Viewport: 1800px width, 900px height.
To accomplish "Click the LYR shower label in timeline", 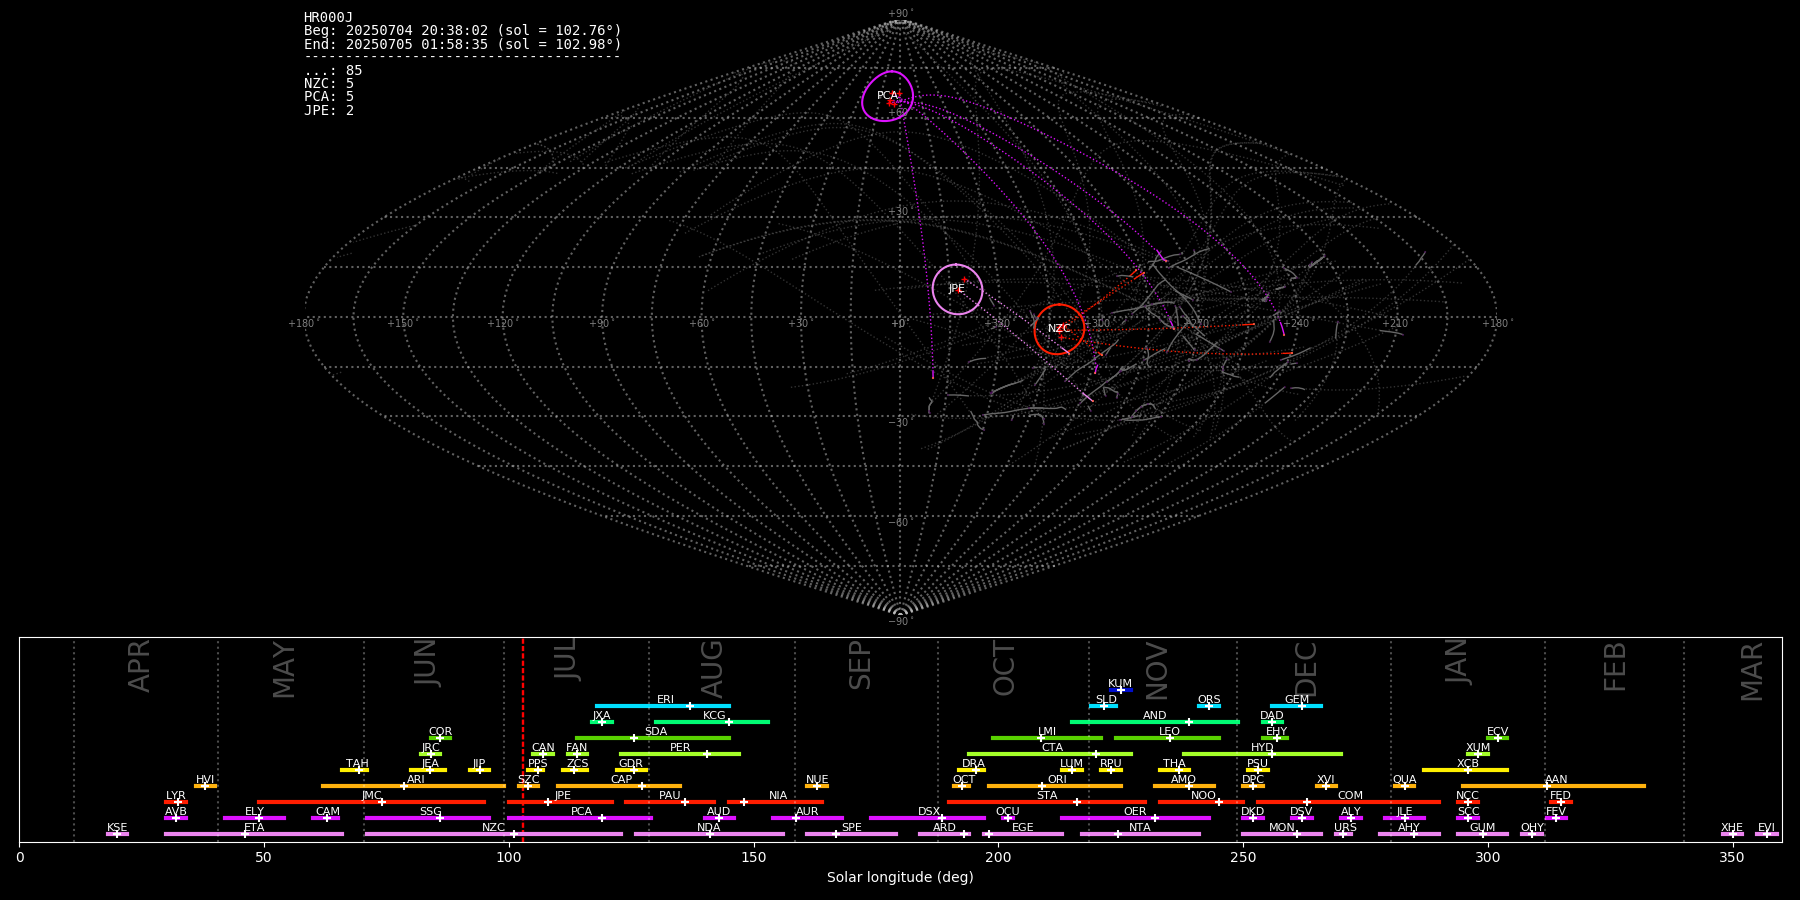I will point(176,796).
